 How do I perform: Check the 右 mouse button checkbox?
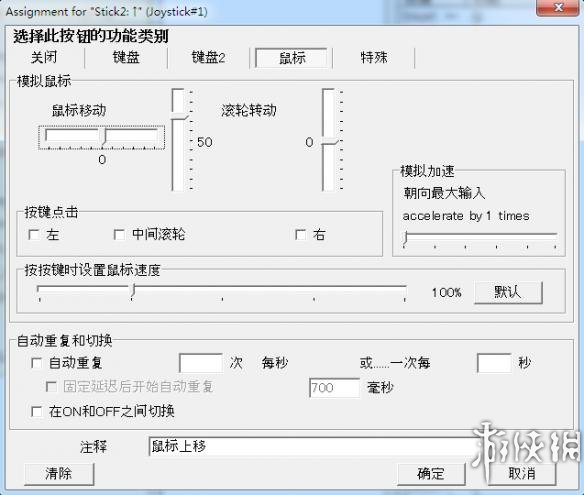(x=300, y=235)
